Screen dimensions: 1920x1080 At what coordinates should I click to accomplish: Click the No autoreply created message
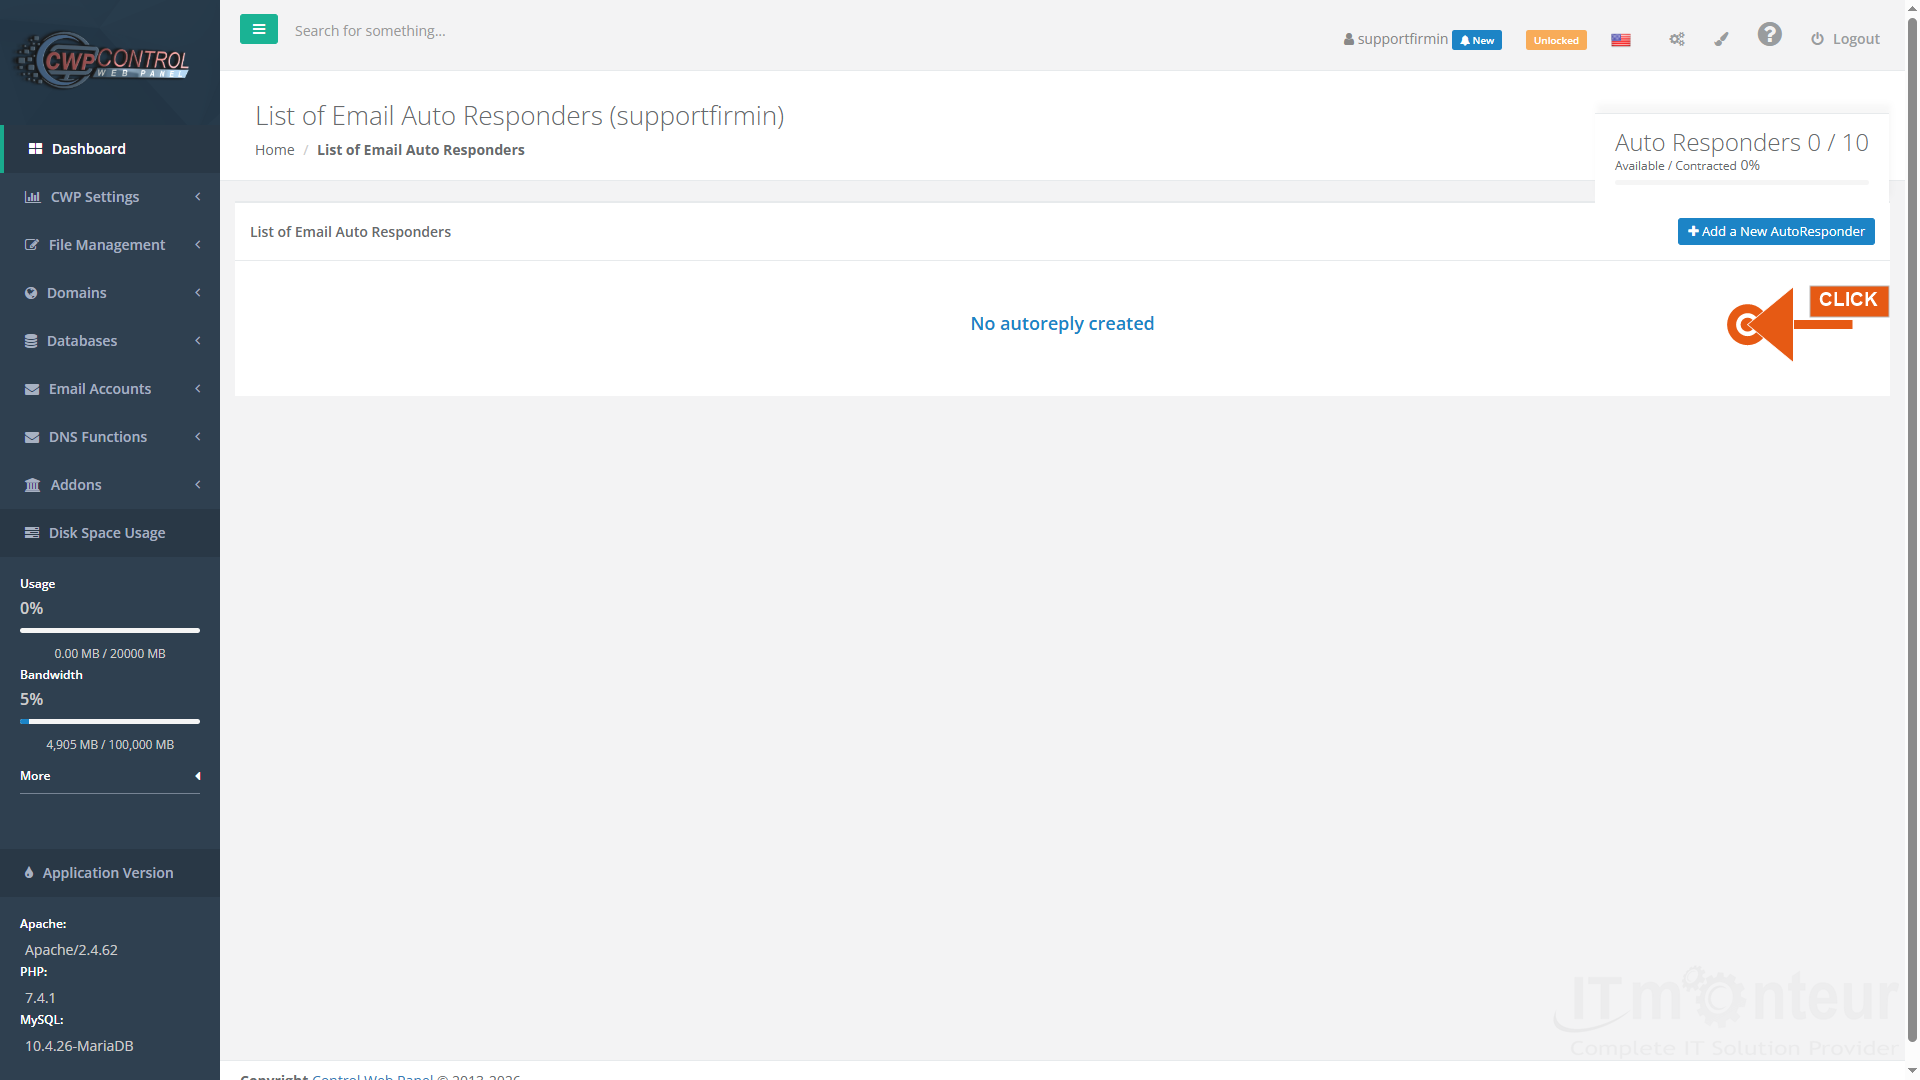point(1062,324)
